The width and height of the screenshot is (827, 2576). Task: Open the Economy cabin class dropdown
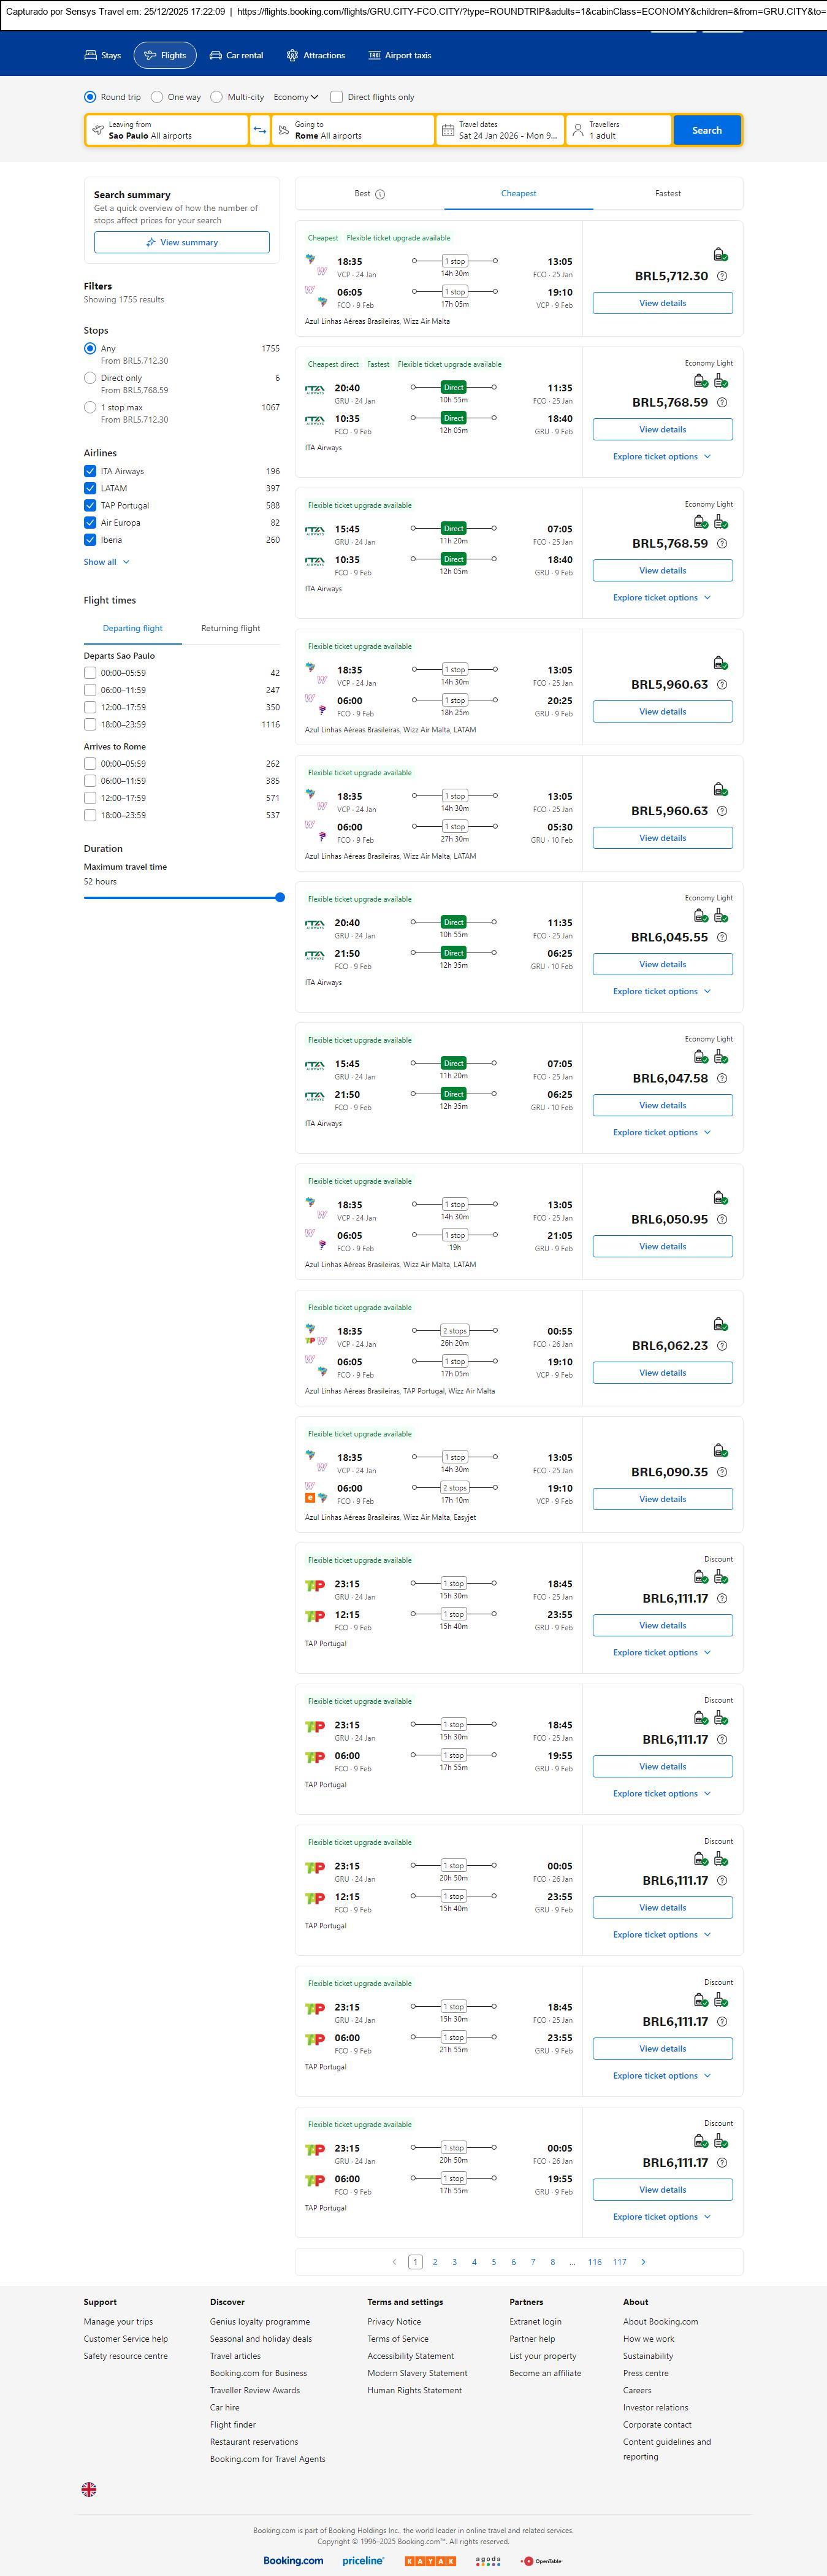point(296,97)
